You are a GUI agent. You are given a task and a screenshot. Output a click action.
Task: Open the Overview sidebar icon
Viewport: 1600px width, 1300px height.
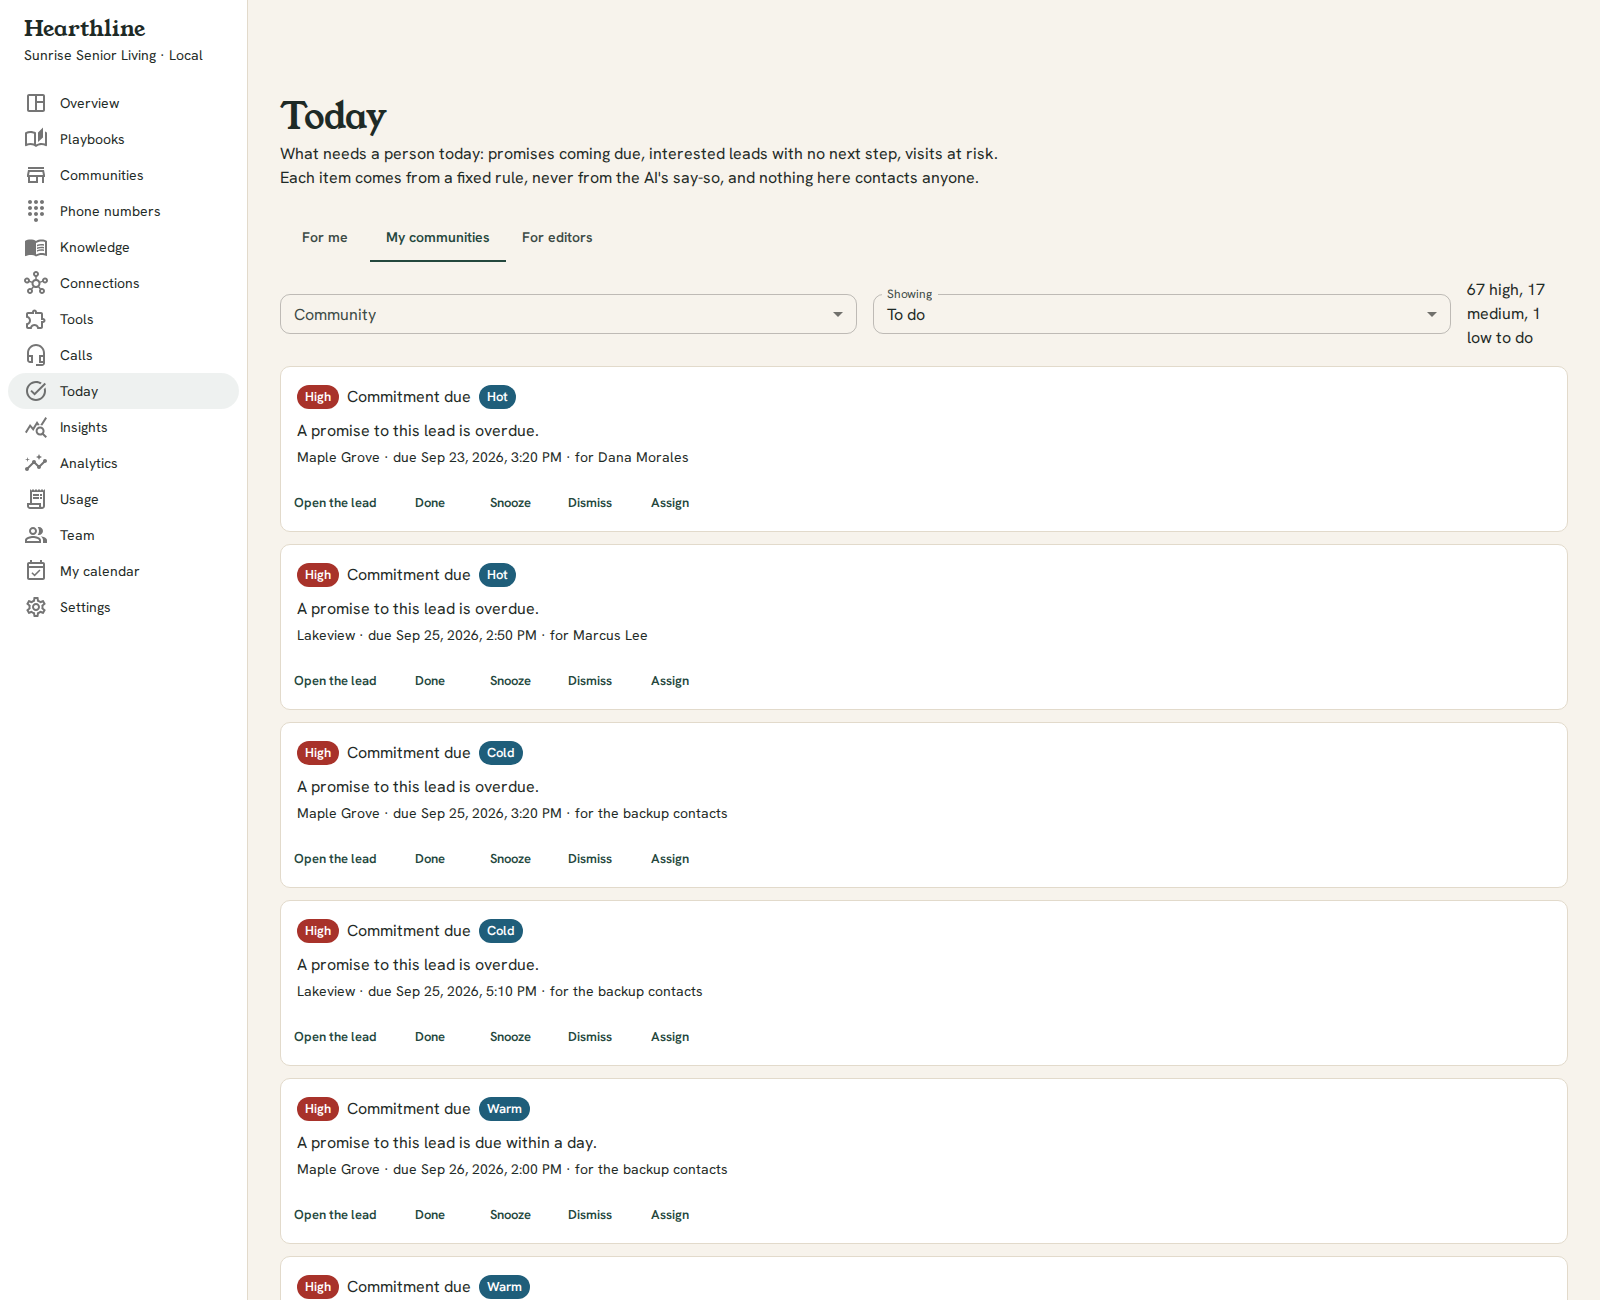tap(36, 103)
